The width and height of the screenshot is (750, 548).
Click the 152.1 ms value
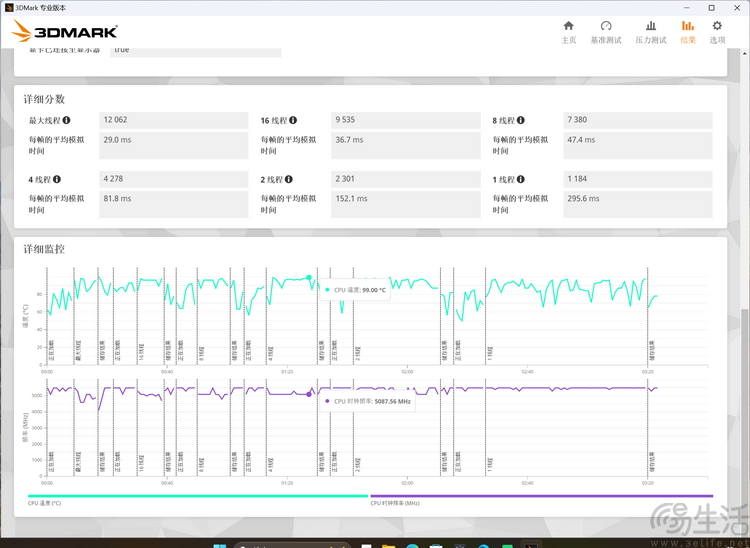click(406, 204)
